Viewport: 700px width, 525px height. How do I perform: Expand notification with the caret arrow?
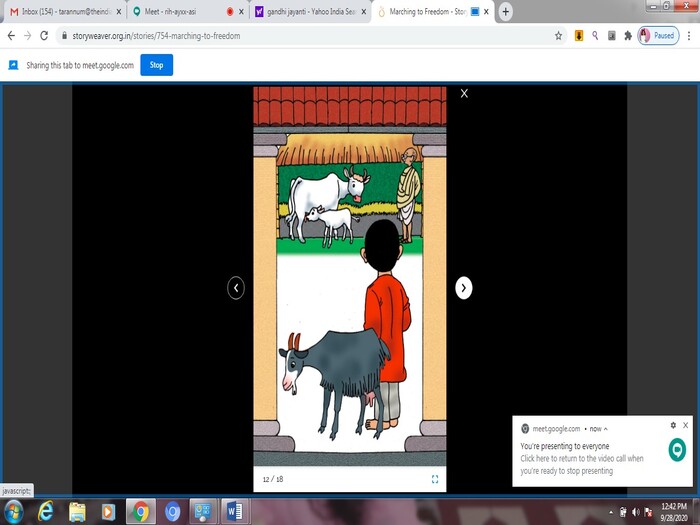pos(606,429)
